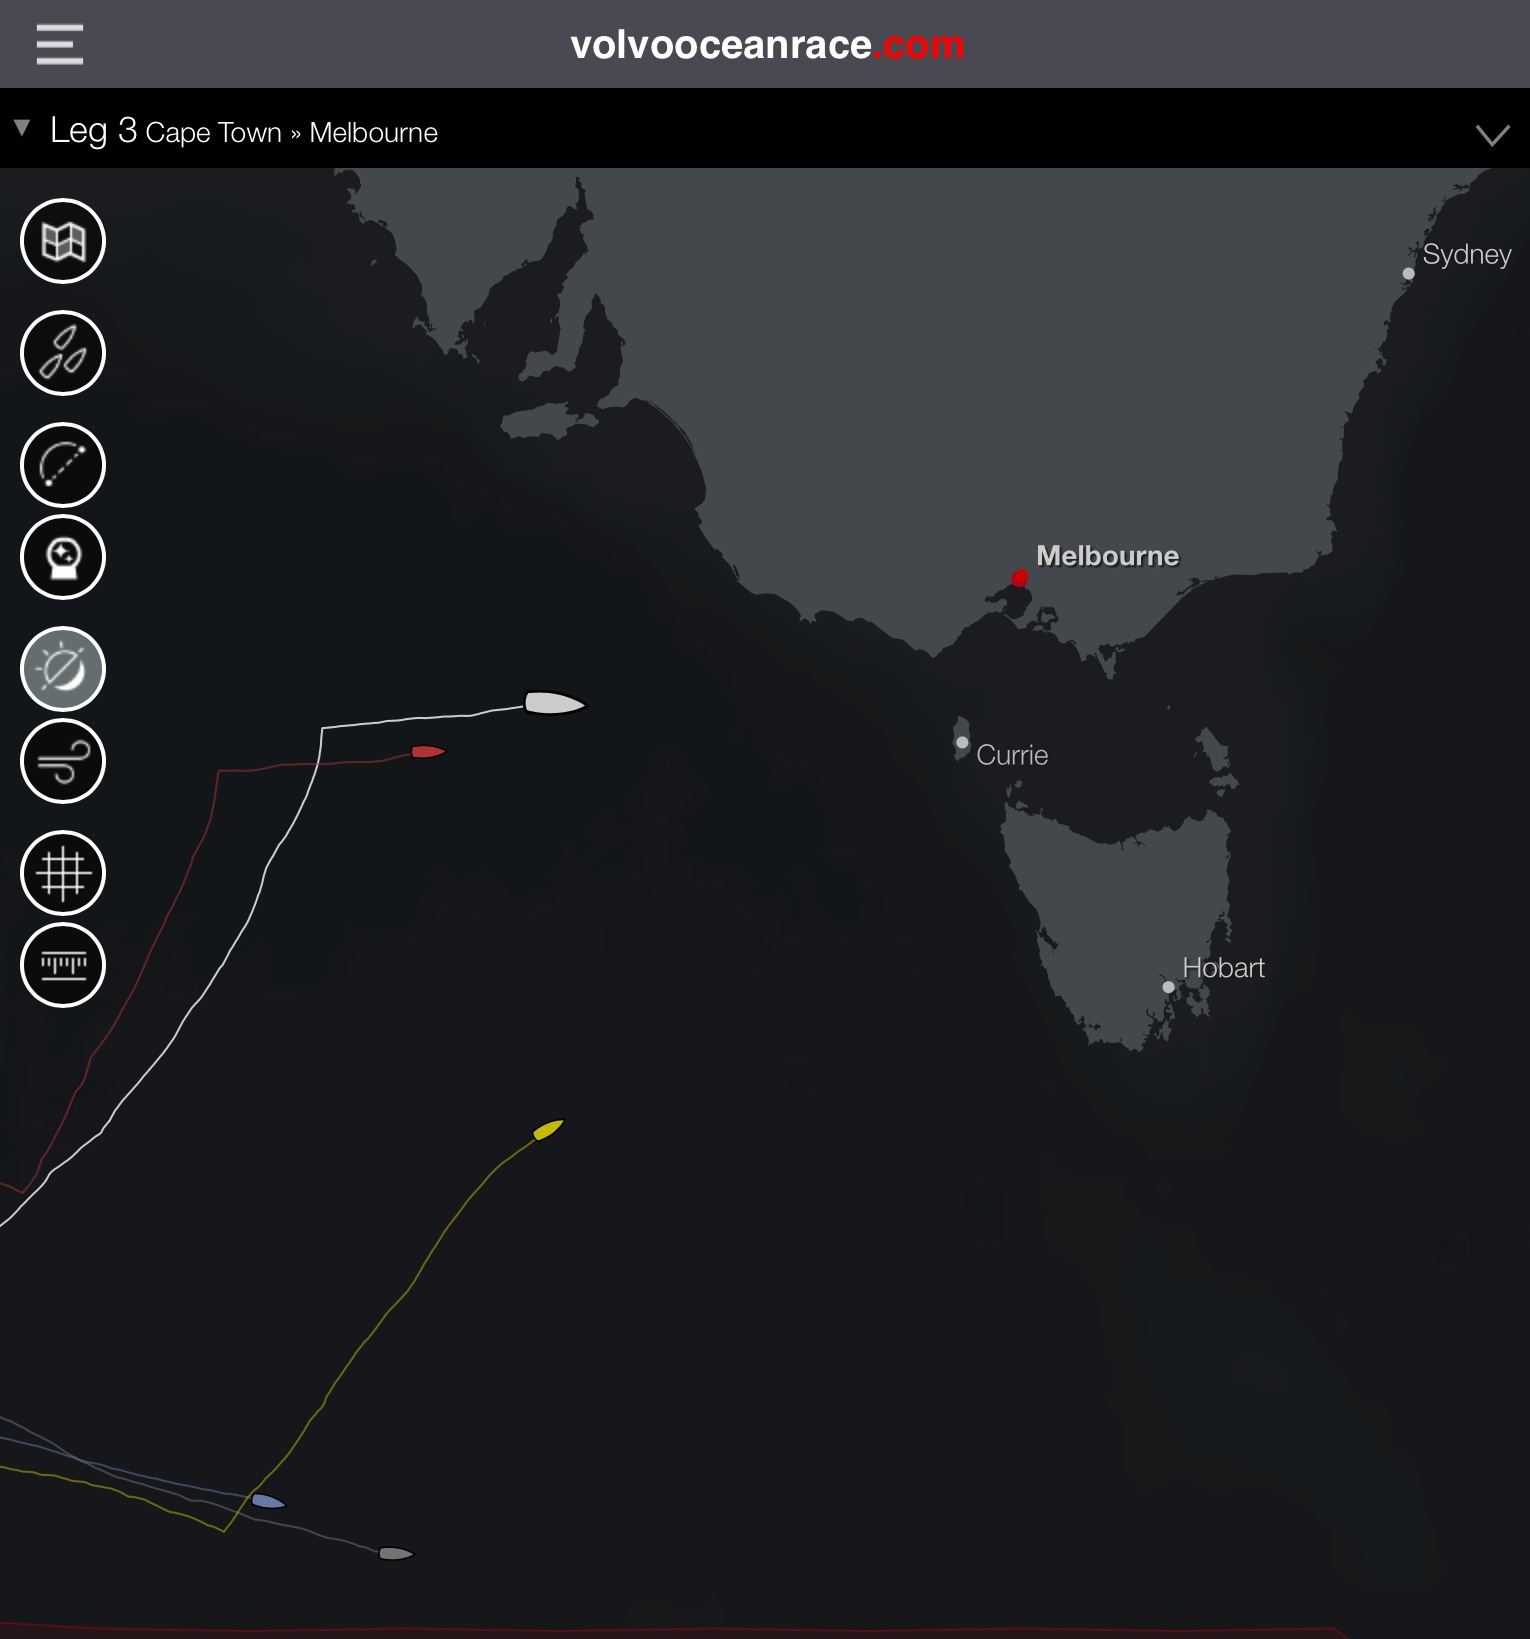
Task: Select the grey boat marker
Action: [396, 1553]
